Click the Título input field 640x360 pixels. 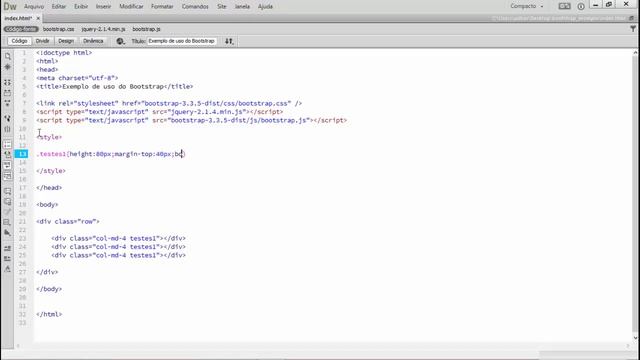tap(182, 41)
